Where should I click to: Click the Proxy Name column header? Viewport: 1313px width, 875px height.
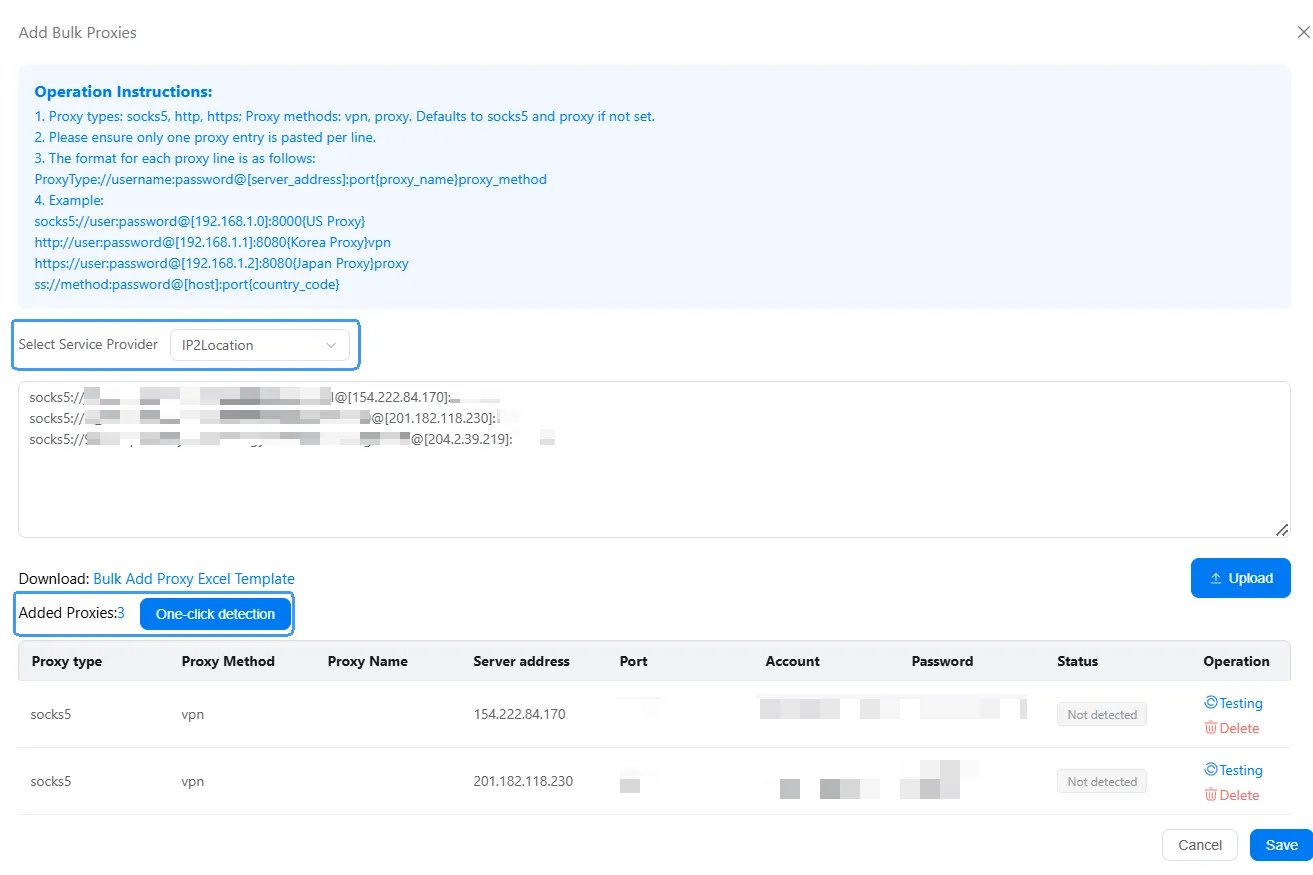tap(368, 661)
